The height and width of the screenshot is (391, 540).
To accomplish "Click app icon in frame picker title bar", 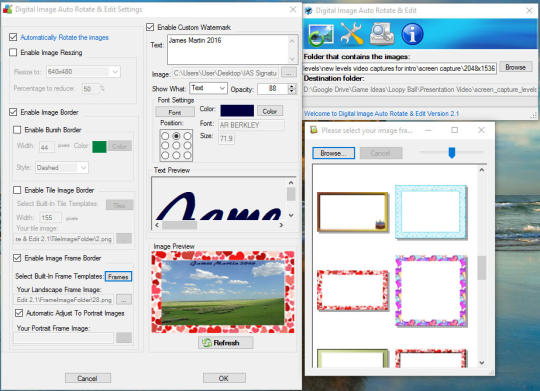I will (x=313, y=130).
